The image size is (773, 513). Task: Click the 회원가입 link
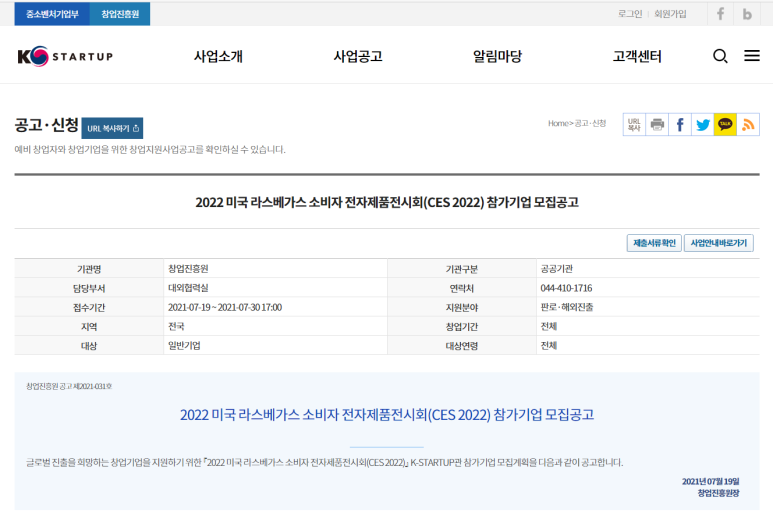(x=670, y=14)
